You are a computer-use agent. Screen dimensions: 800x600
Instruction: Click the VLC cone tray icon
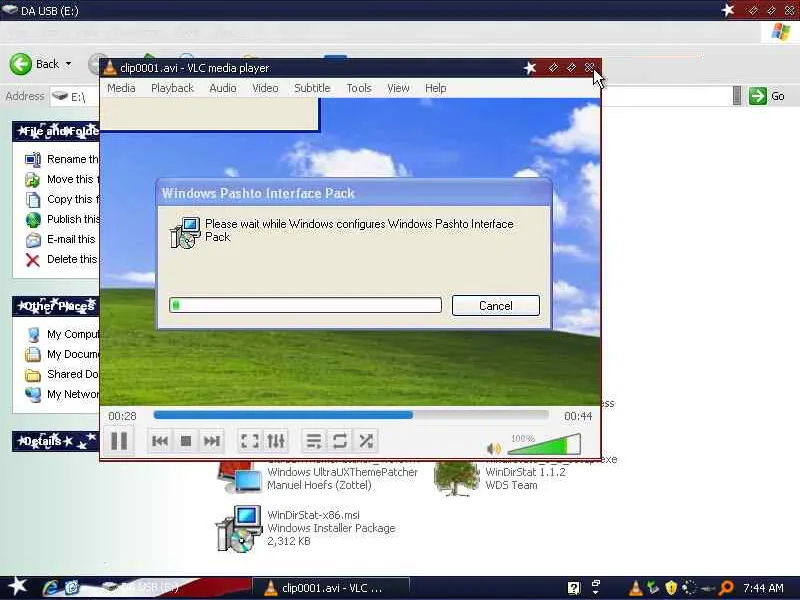(635, 588)
